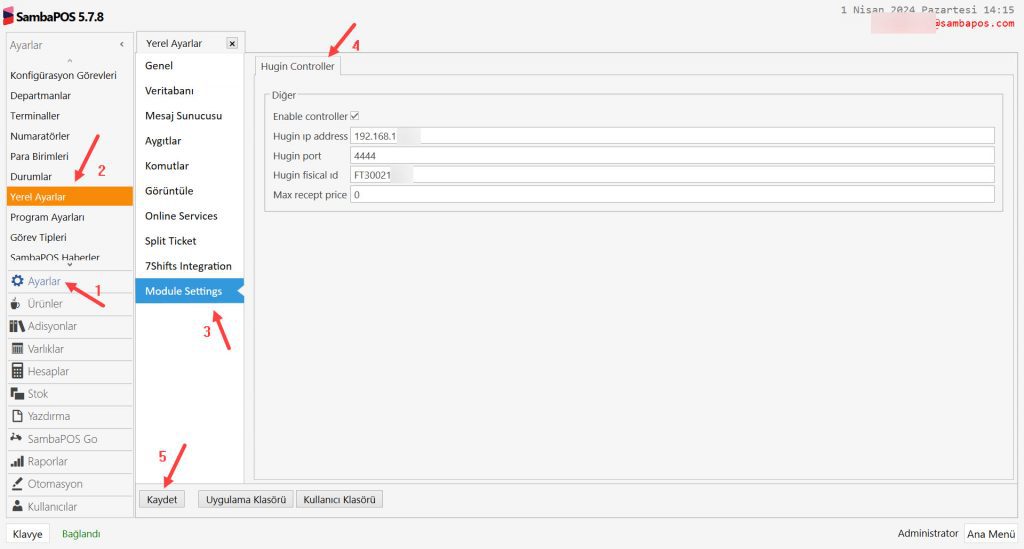Select Module Settings in the local settings menu
1024x549 pixels.
click(184, 291)
